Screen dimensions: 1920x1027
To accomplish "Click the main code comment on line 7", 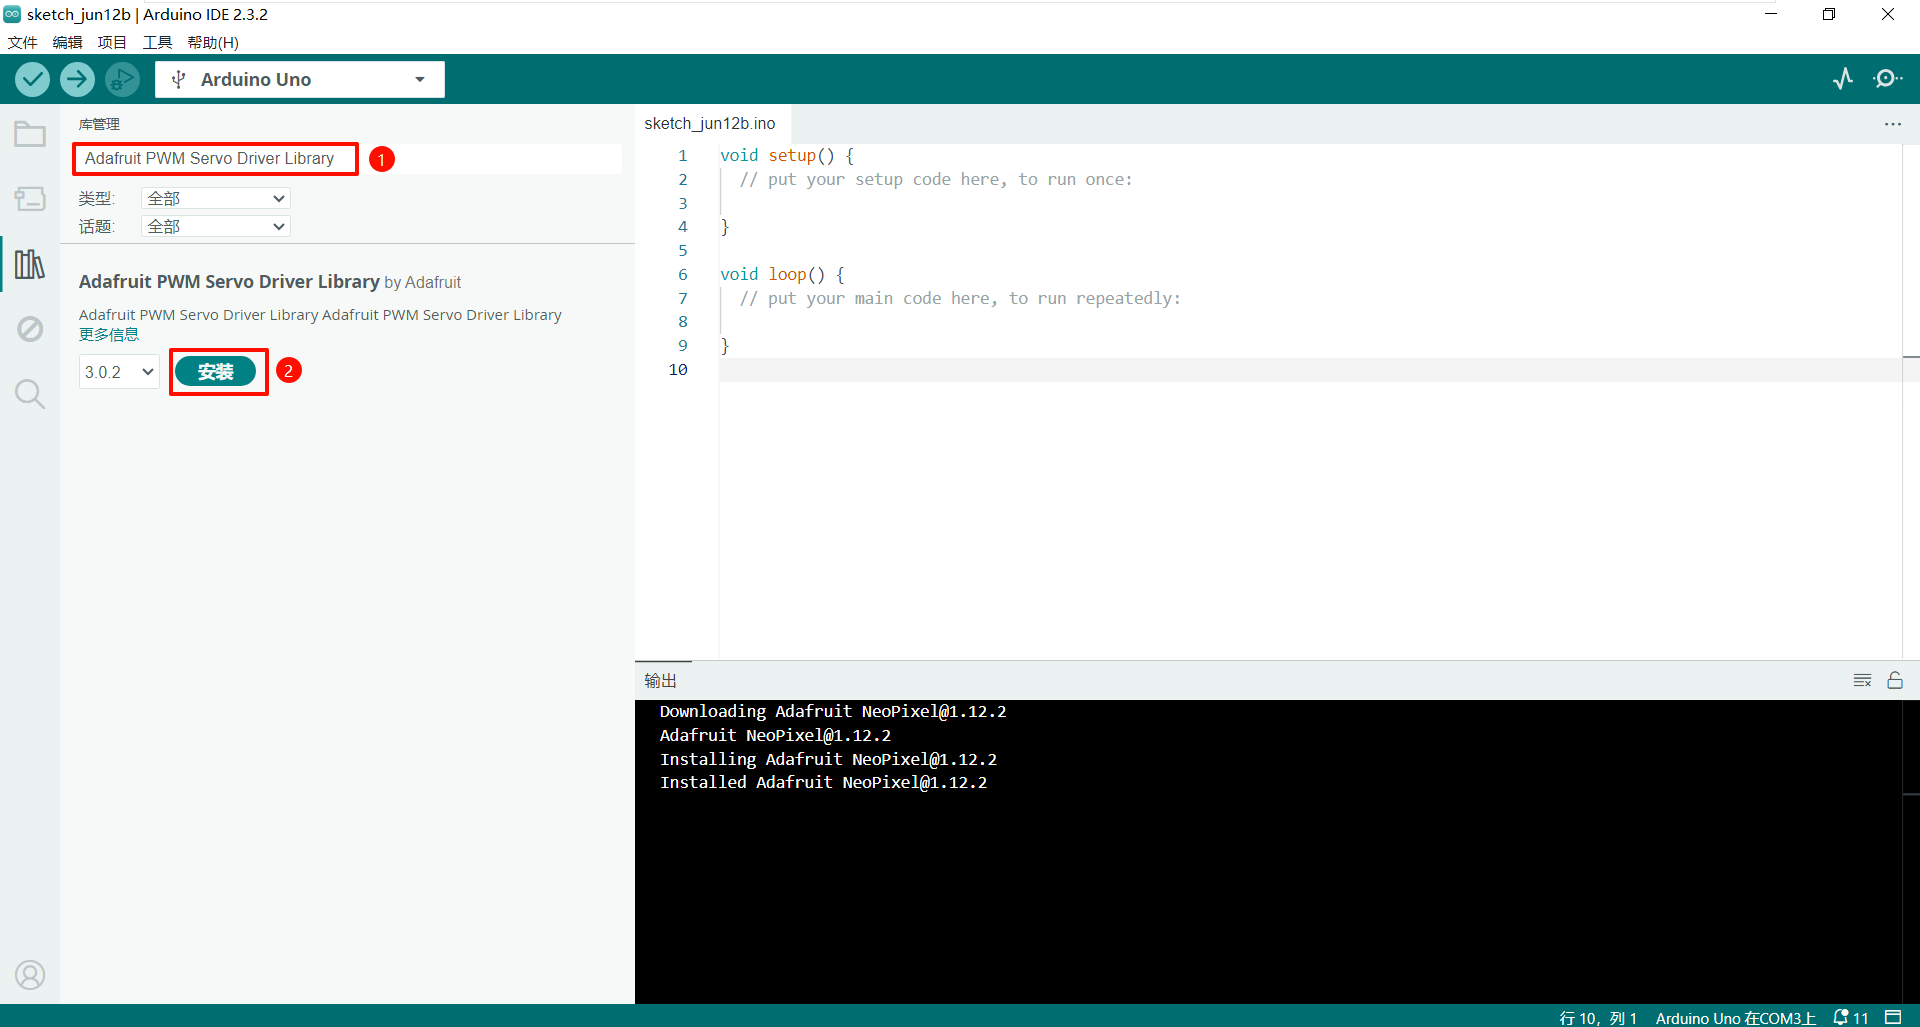I will pos(960,298).
